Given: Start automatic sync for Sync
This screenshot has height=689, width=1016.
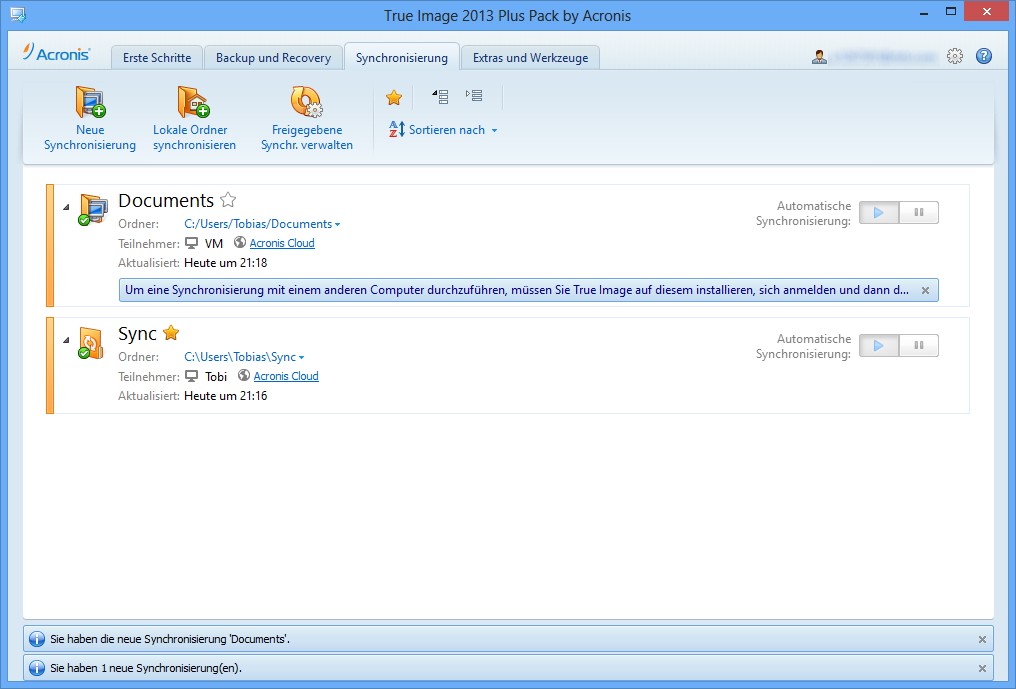Looking at the screenshot, I should (x=879, y=345).
